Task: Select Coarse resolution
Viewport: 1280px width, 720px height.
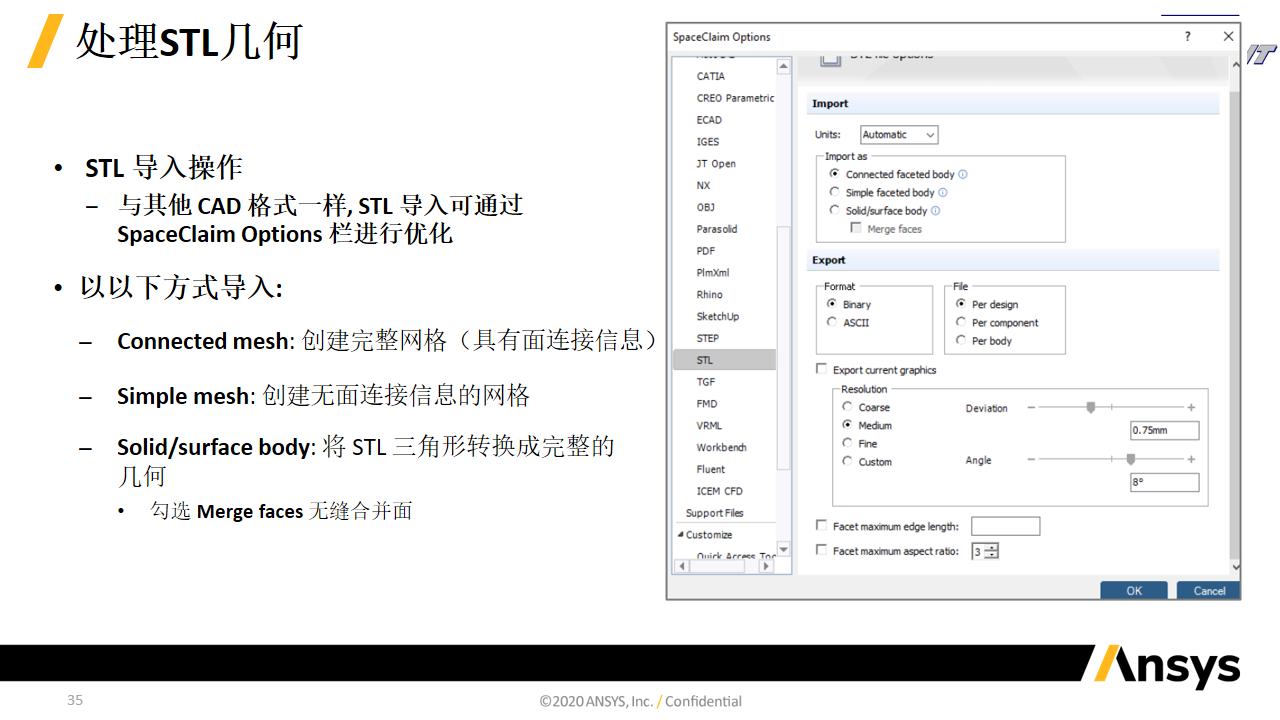Action: (x=848, y=407)
